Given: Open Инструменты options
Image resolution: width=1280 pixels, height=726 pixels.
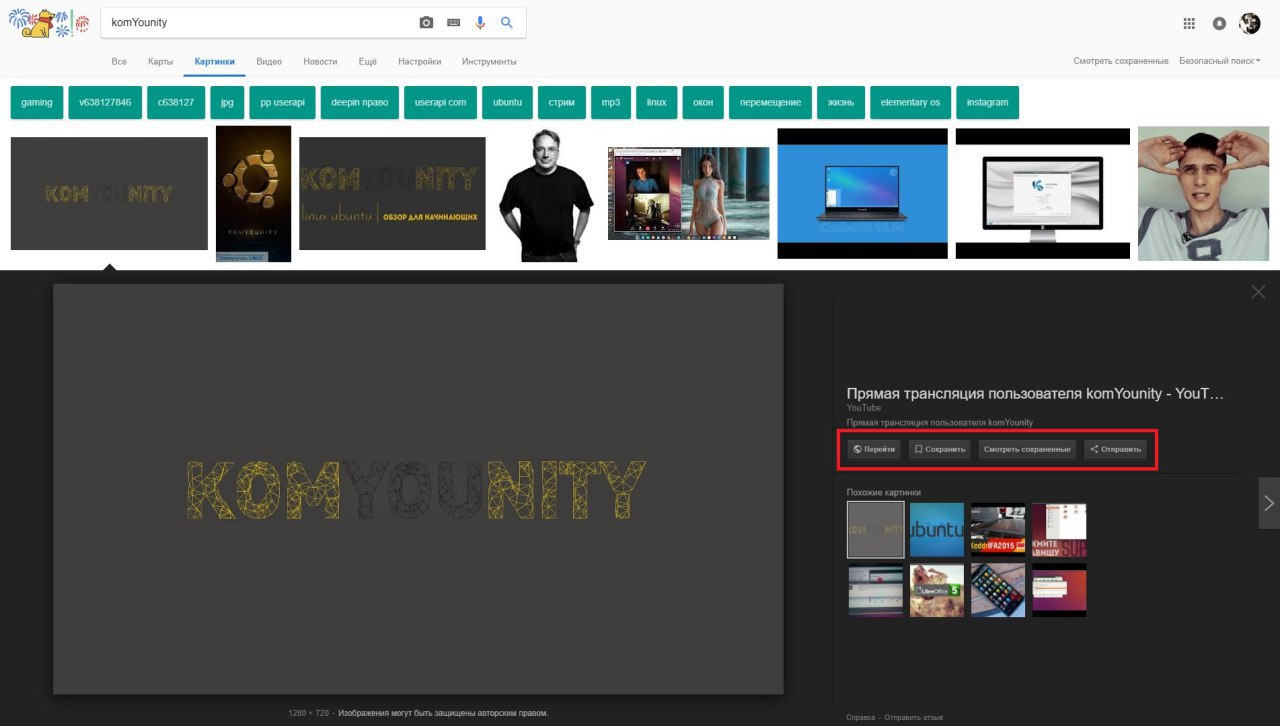Looking at the screenshot, I should [x=489, y=61].
